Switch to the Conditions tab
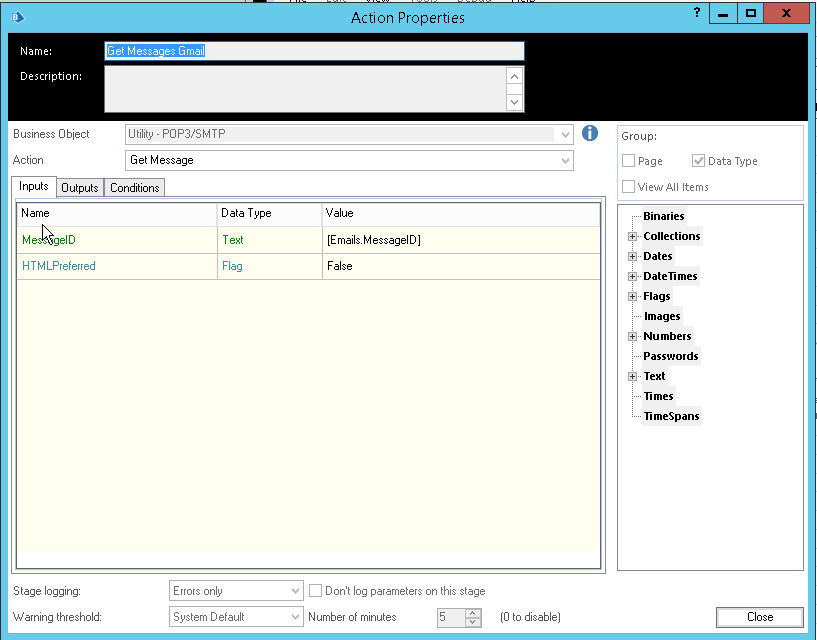This screenshot has width=817, height=640. (x=135, y=188)
